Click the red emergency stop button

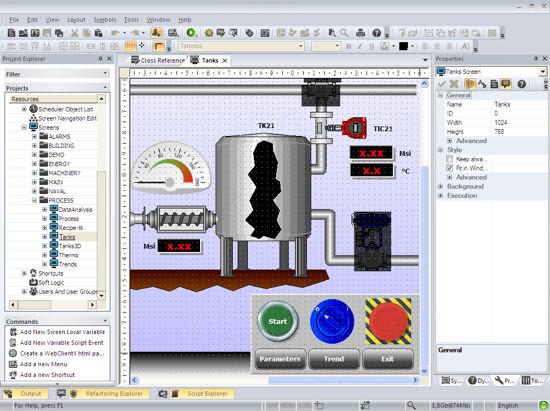[x=389, y=321]
